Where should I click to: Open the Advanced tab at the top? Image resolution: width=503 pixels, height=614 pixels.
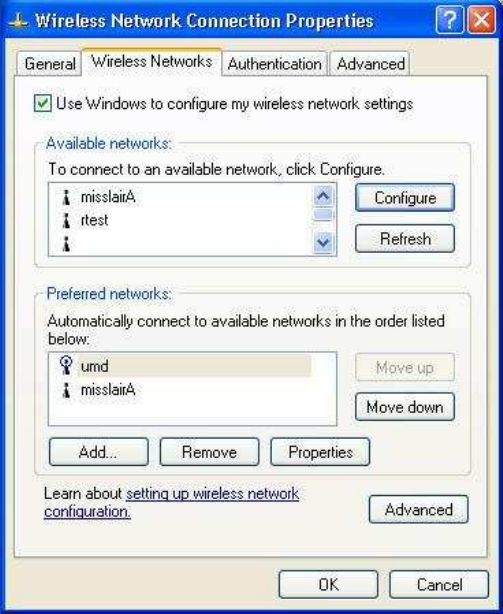(x=370, y=64)
